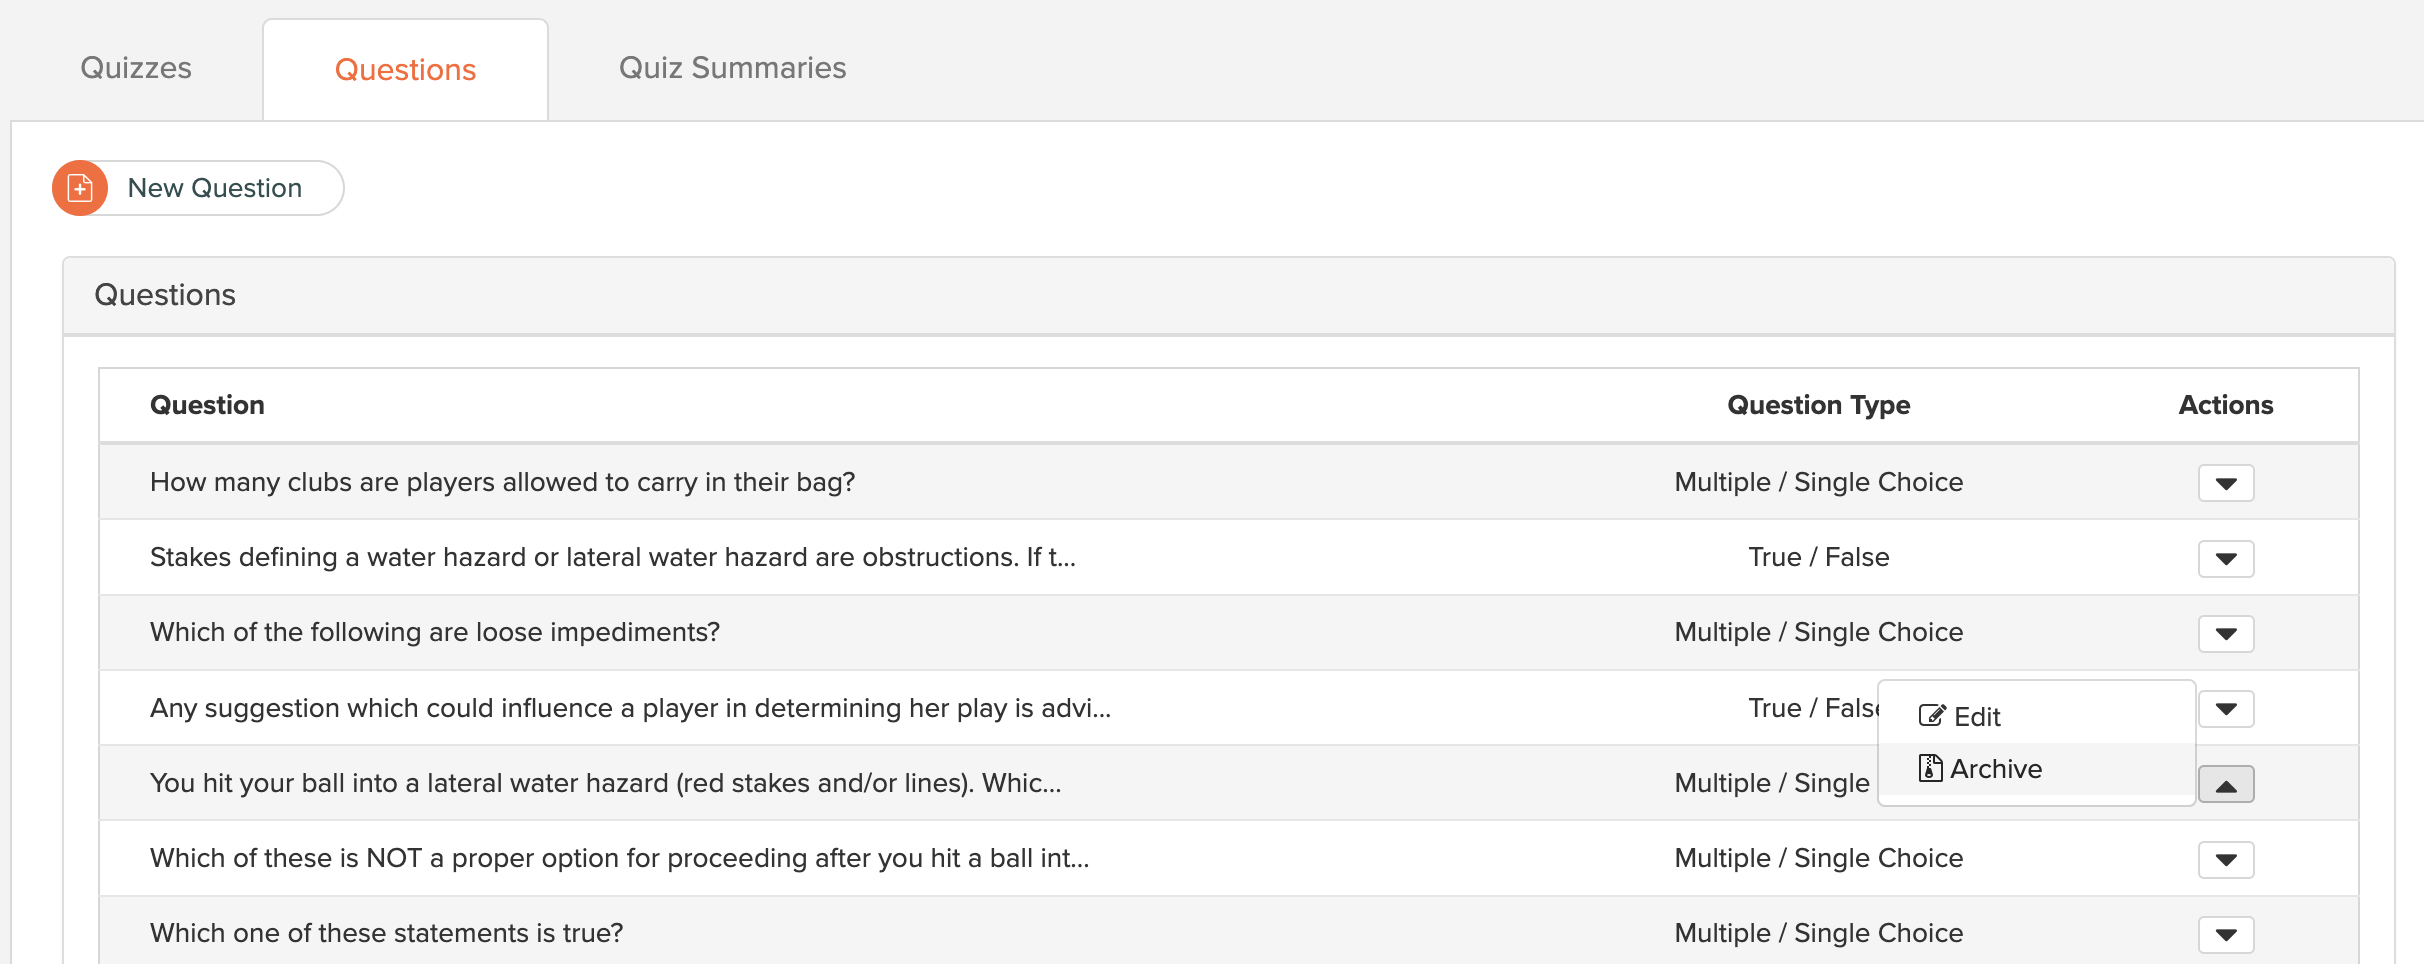Open actions dropdown for 'statements is true' question

pos(2226,935)
